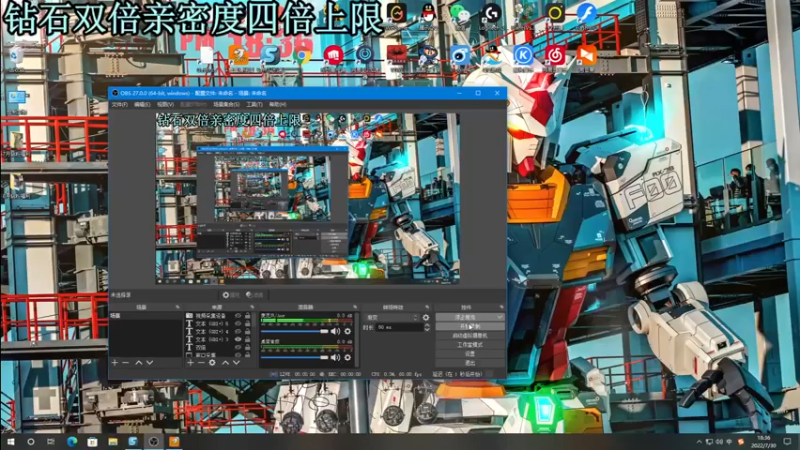This screenshot has height=450, width=800.
Task: Toggle lock on 文本 (GDI+) 5 source
Action: pos(247,324)
